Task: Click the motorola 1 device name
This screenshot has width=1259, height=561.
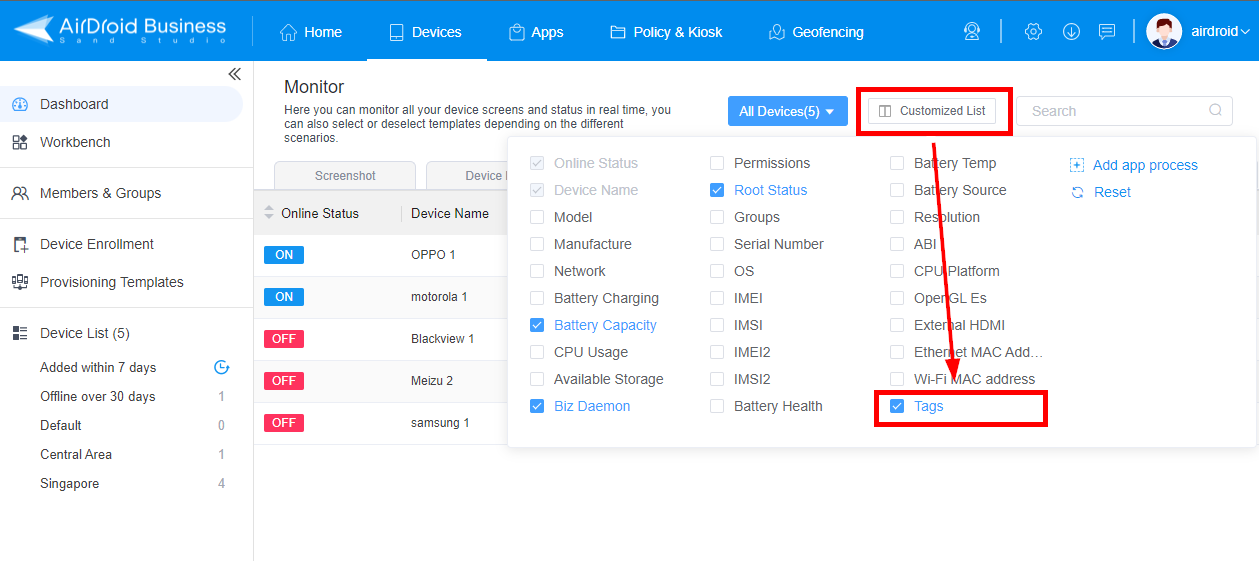Action: pyautogui.click(x=439, y=297)
